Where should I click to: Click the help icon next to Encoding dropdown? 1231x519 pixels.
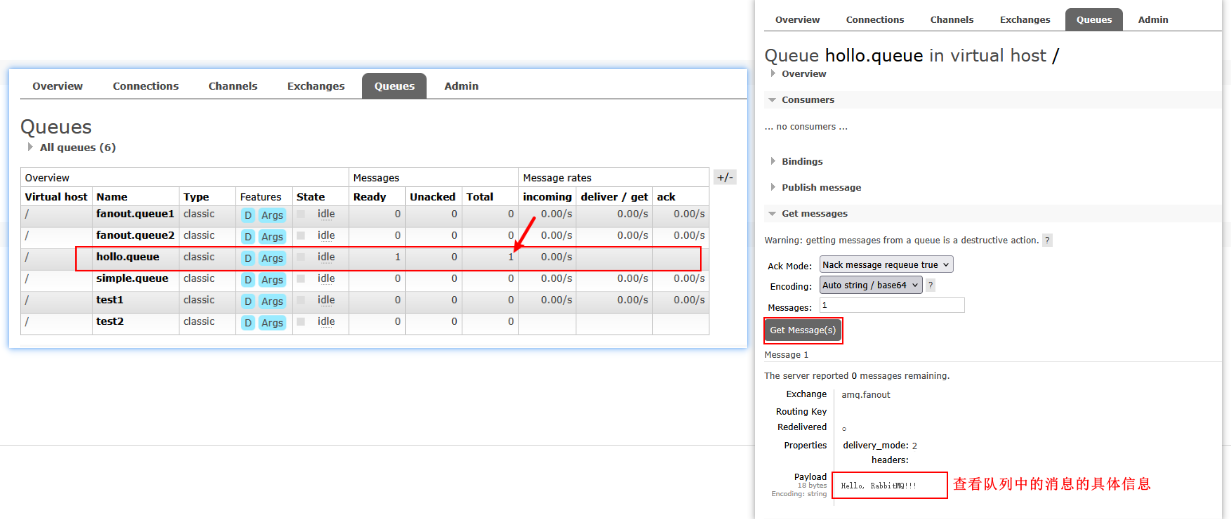[x=930, y=285]
